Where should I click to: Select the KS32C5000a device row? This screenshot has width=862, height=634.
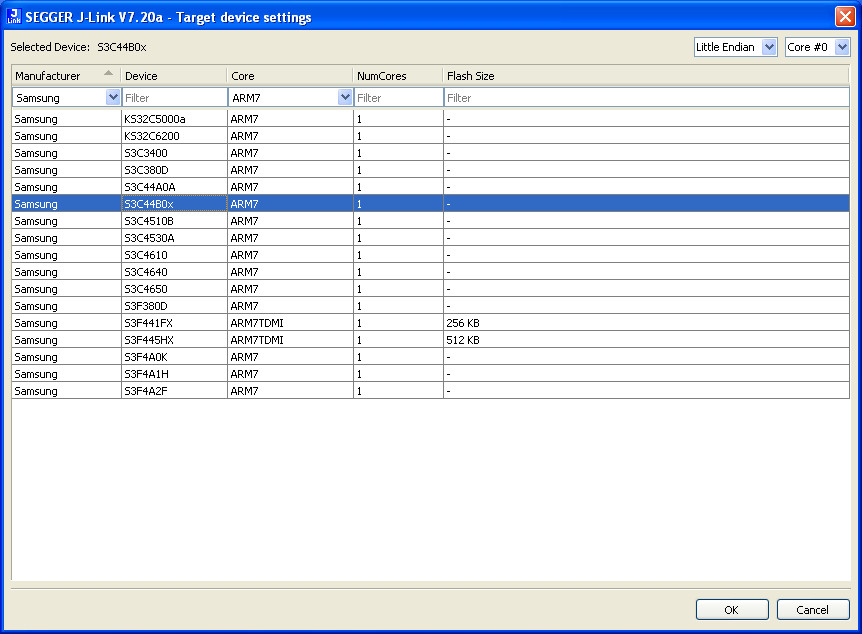[x=430, y=119]
